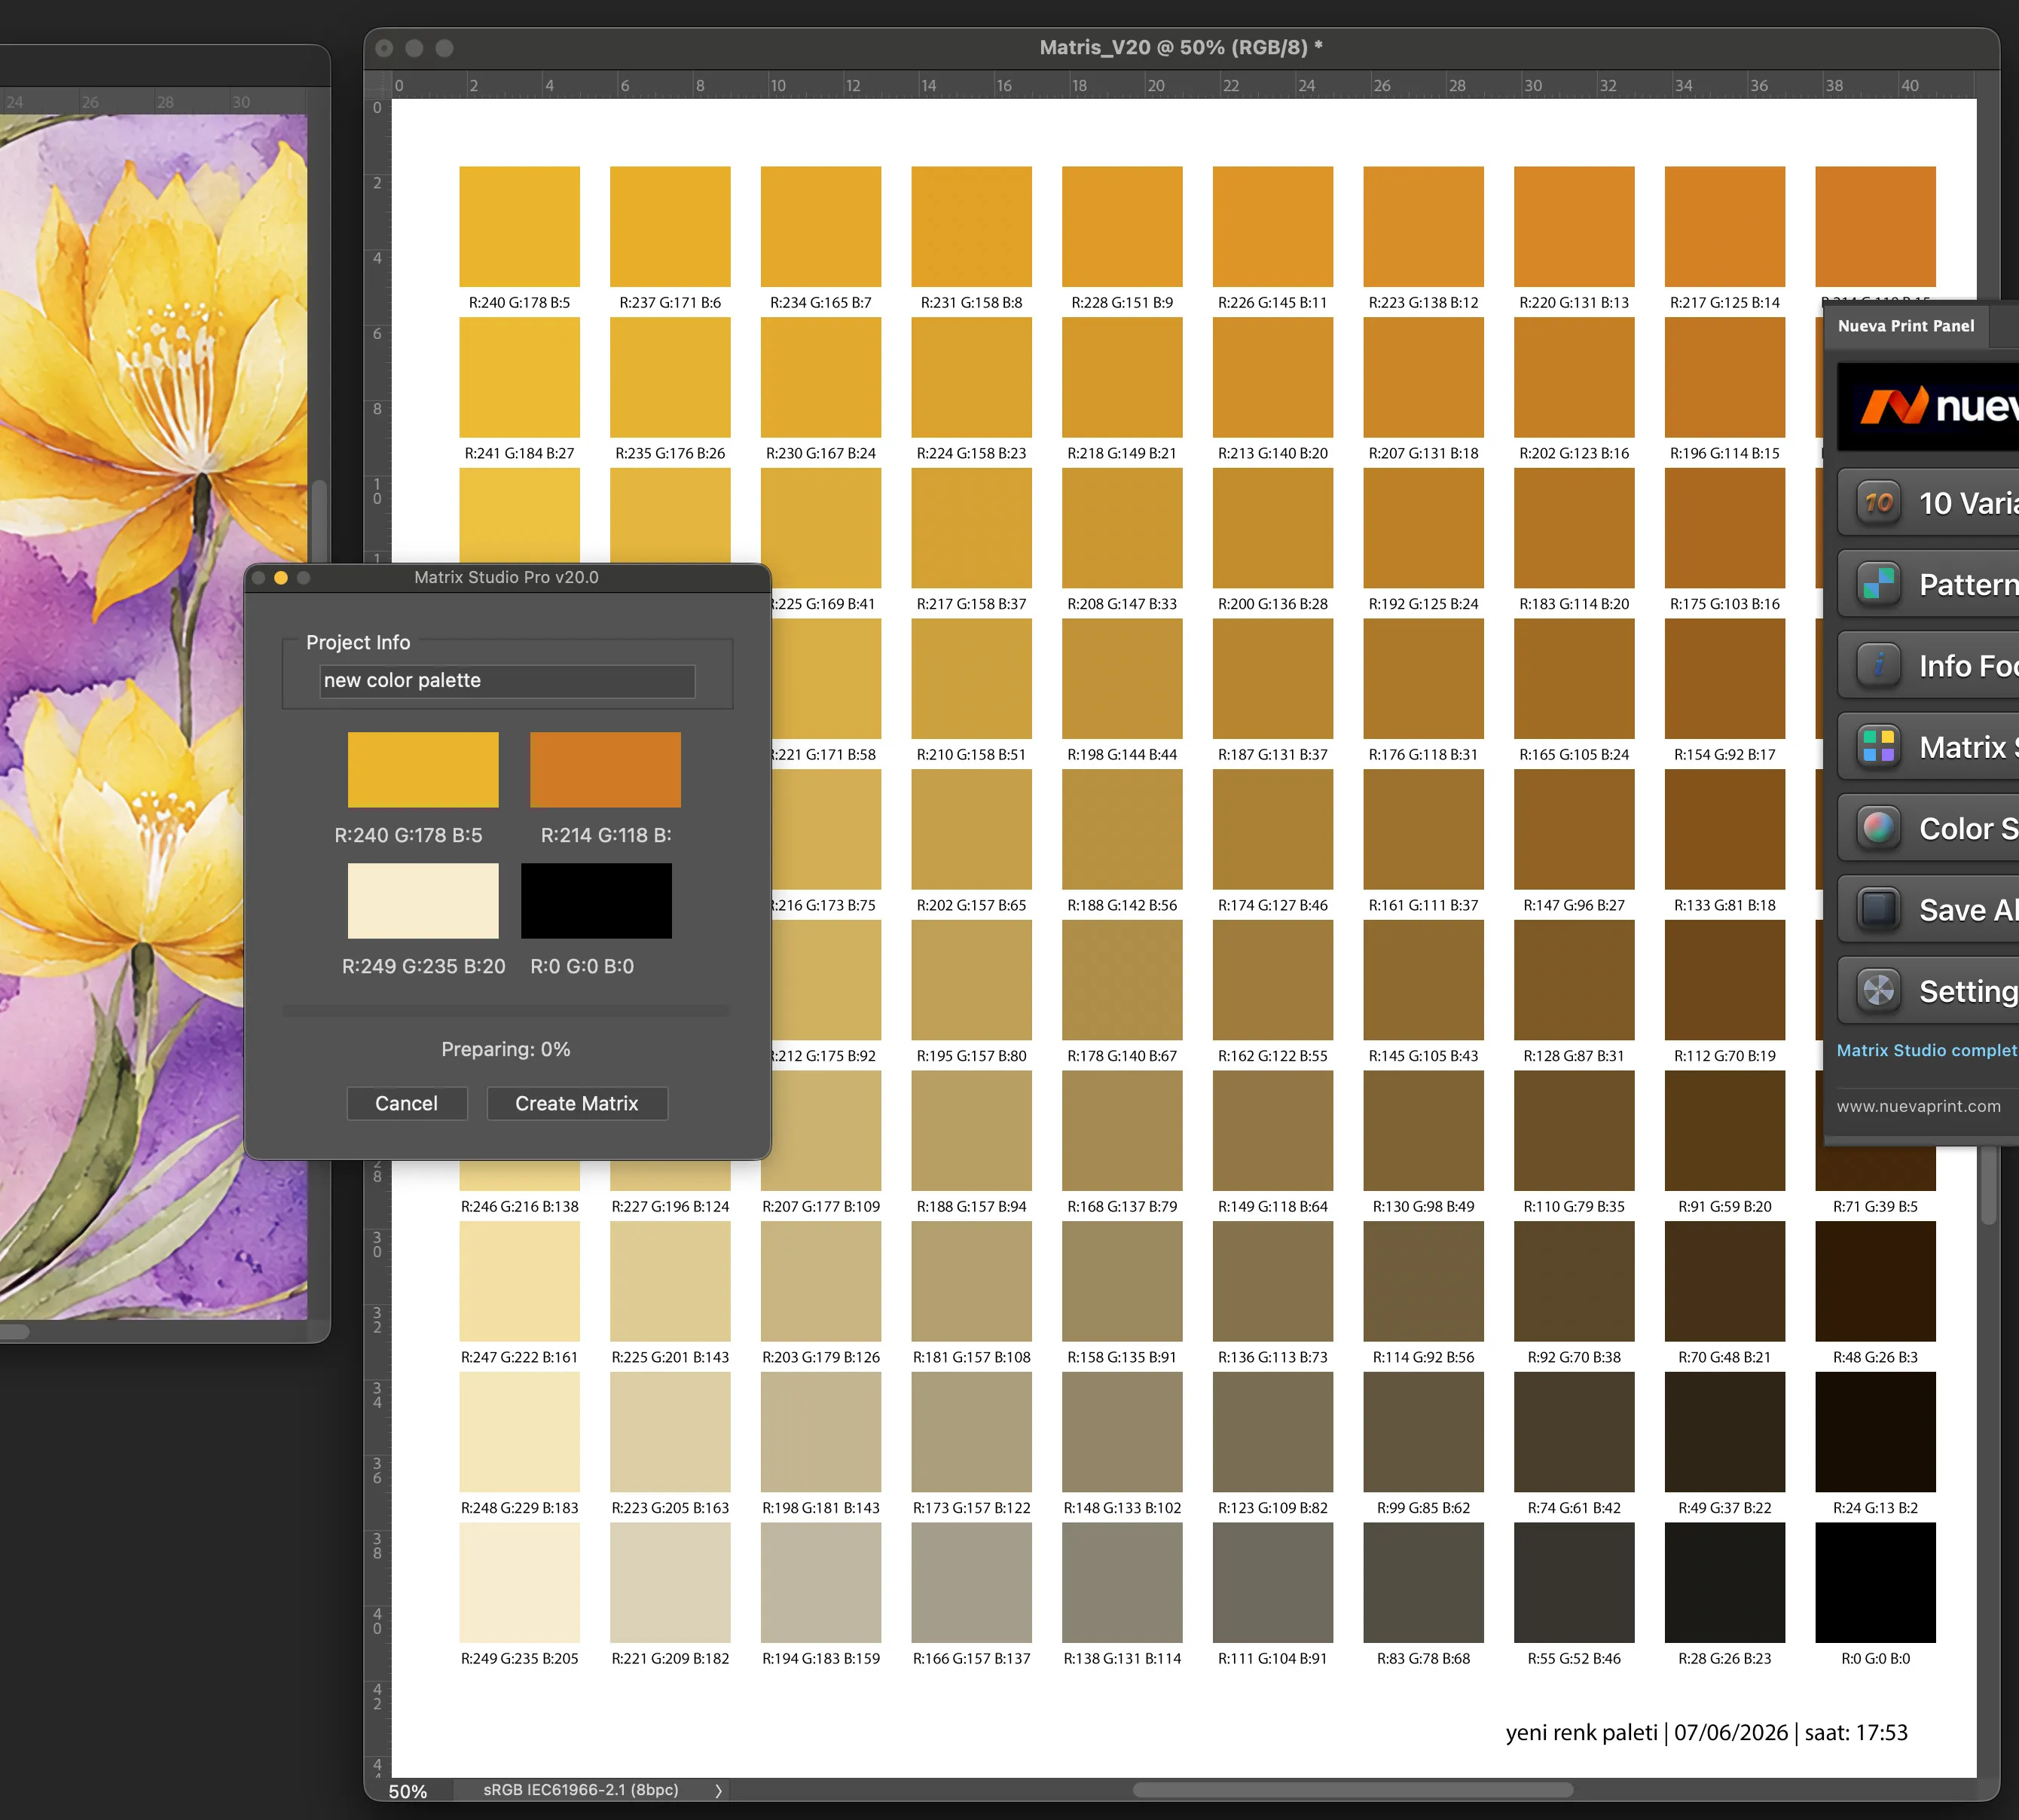This screenshot has width=2019, height=1820.
Task: Click the orange R:214 G:118 dialog swatch
Action: point(605,770)
